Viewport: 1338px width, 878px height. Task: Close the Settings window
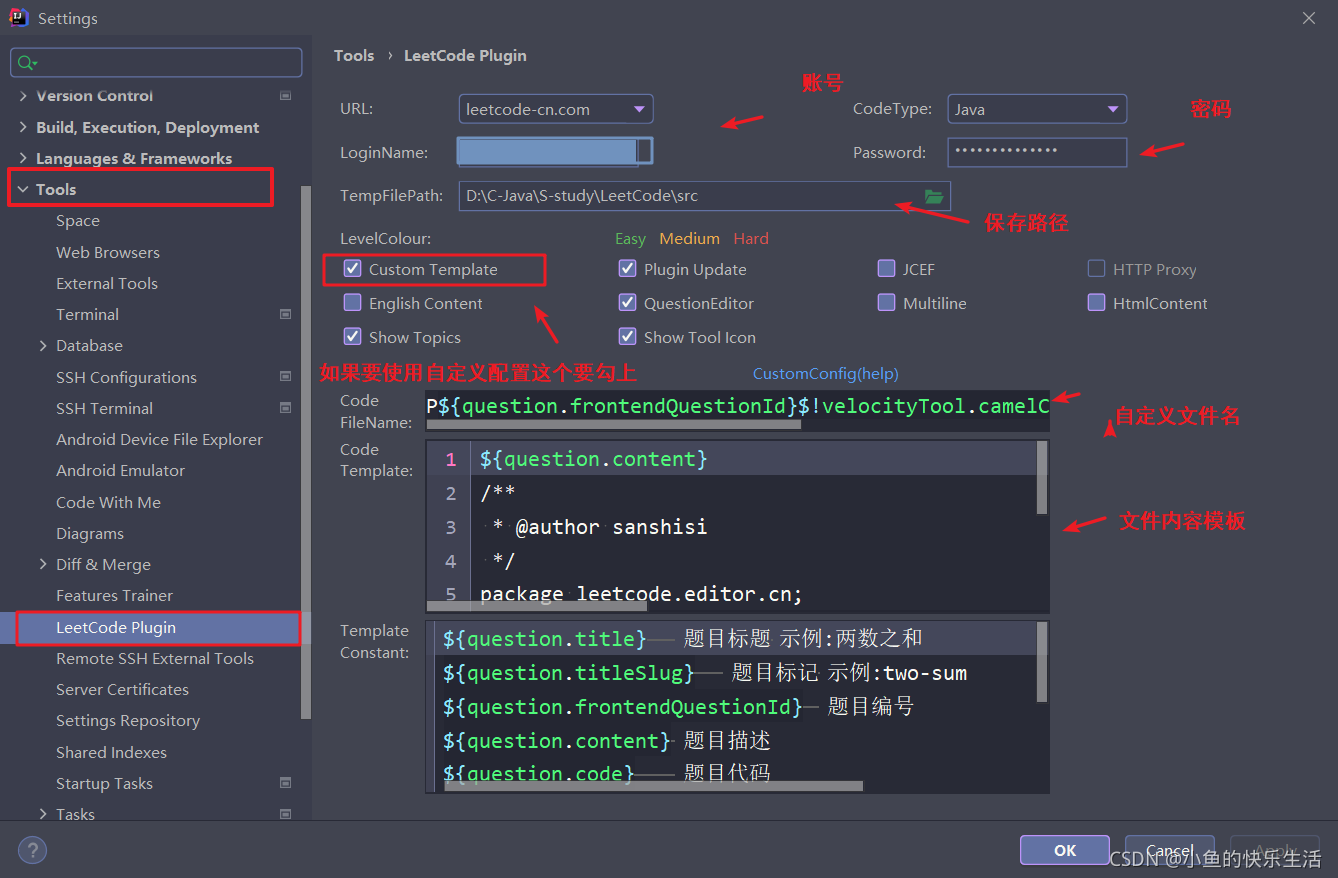click(x=1309, y=18)
